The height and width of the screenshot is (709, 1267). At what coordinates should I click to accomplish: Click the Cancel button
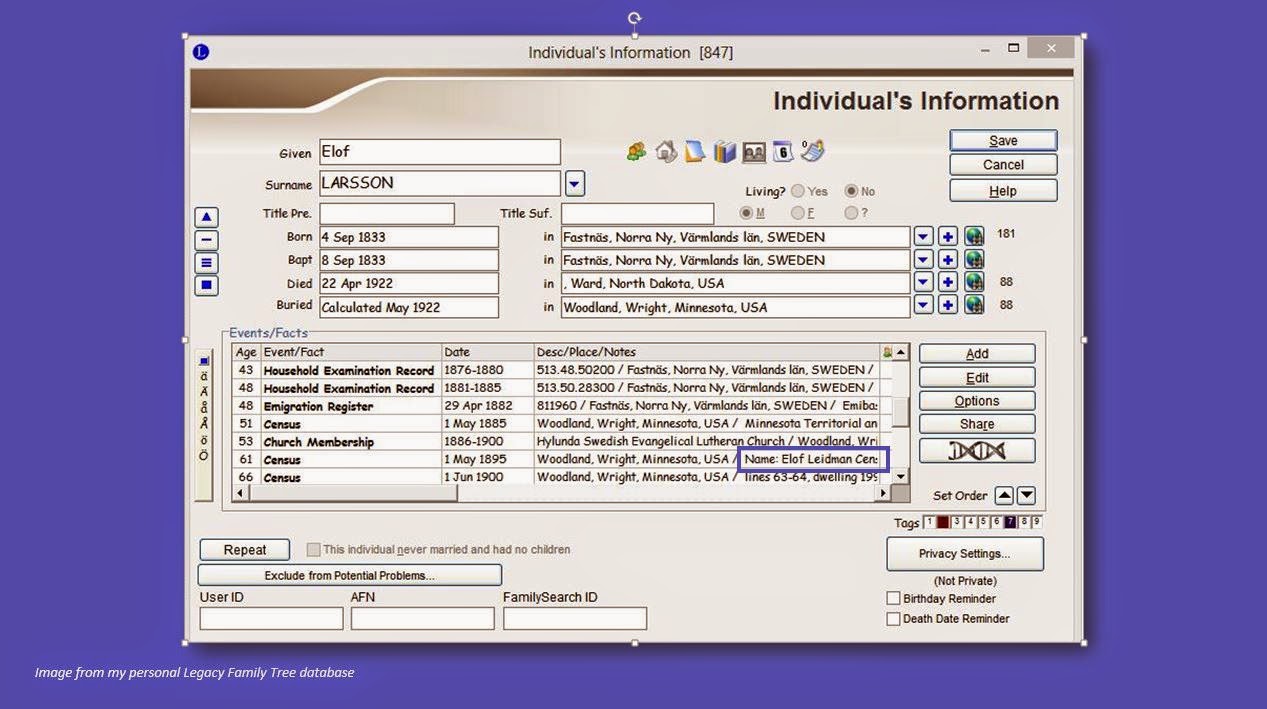pyautogui.click(x=1003, y=165)
